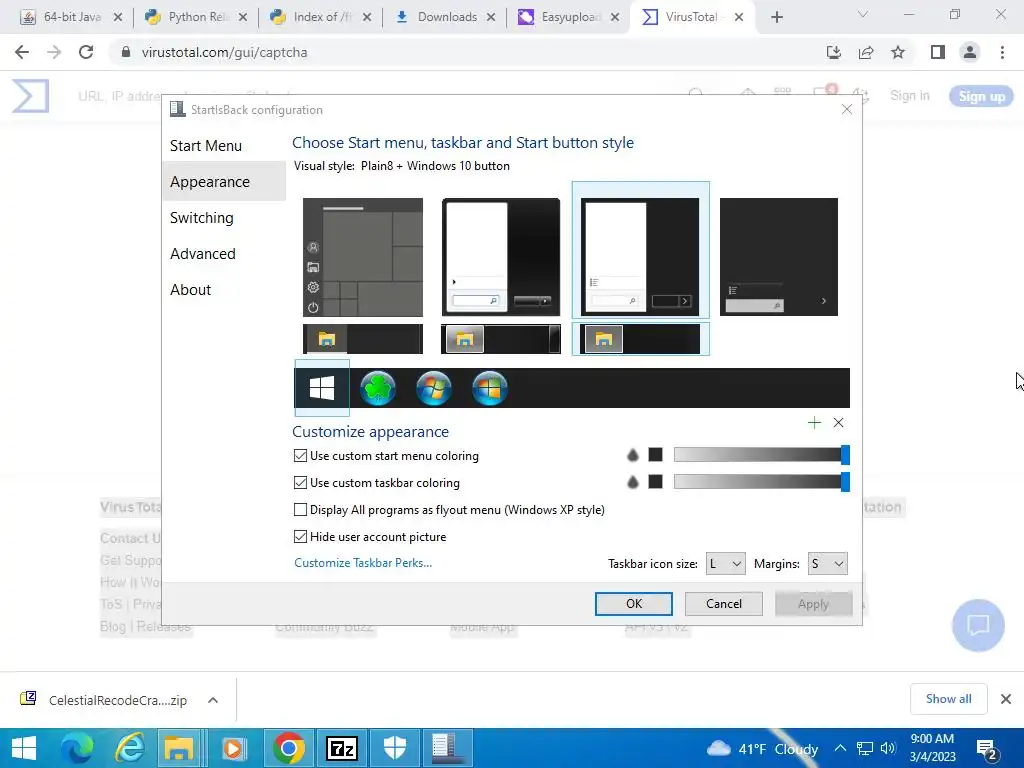Screen dimensions: 1024x768
Task: Select the all-dark start menu style thumbnail
Action: [778, 257]
